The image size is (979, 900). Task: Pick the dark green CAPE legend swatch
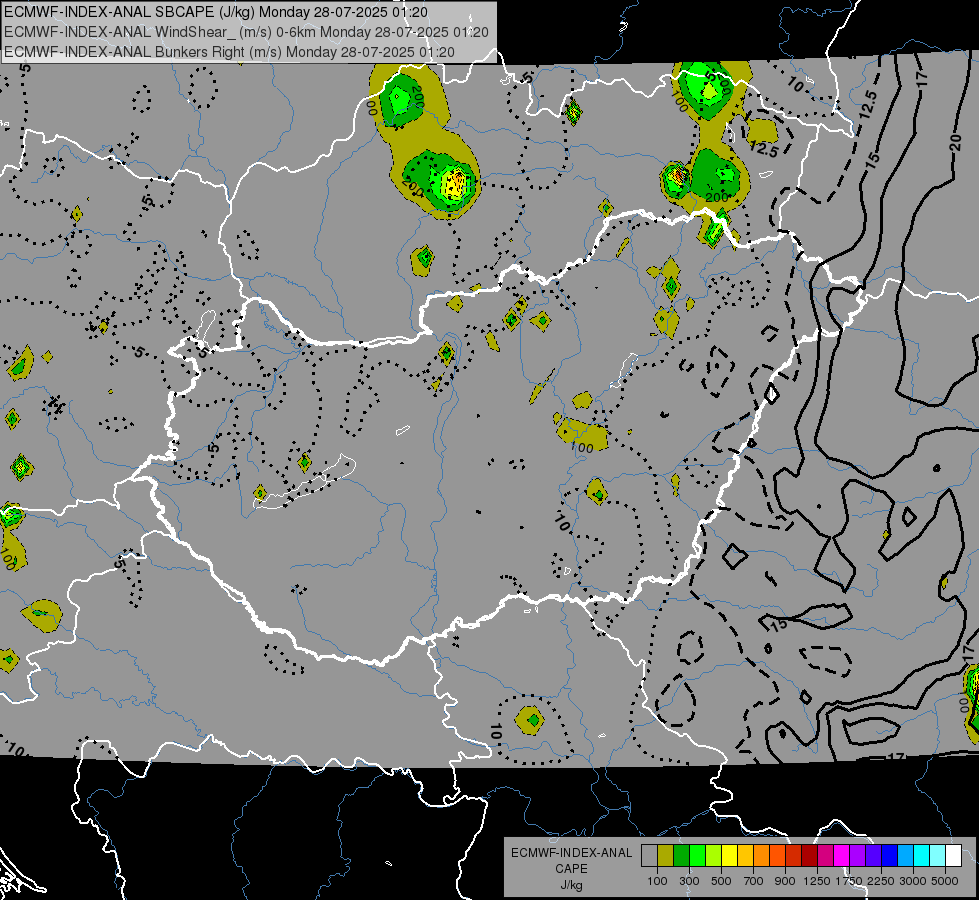pos(682,855)
